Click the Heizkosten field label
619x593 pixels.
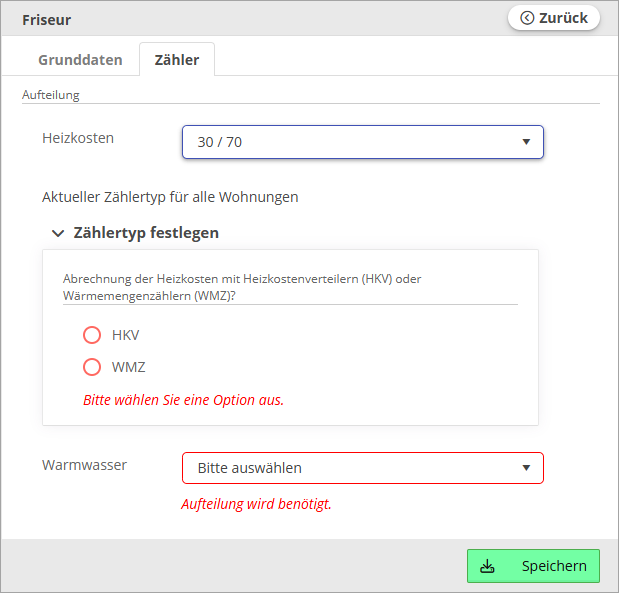(78, 138)
